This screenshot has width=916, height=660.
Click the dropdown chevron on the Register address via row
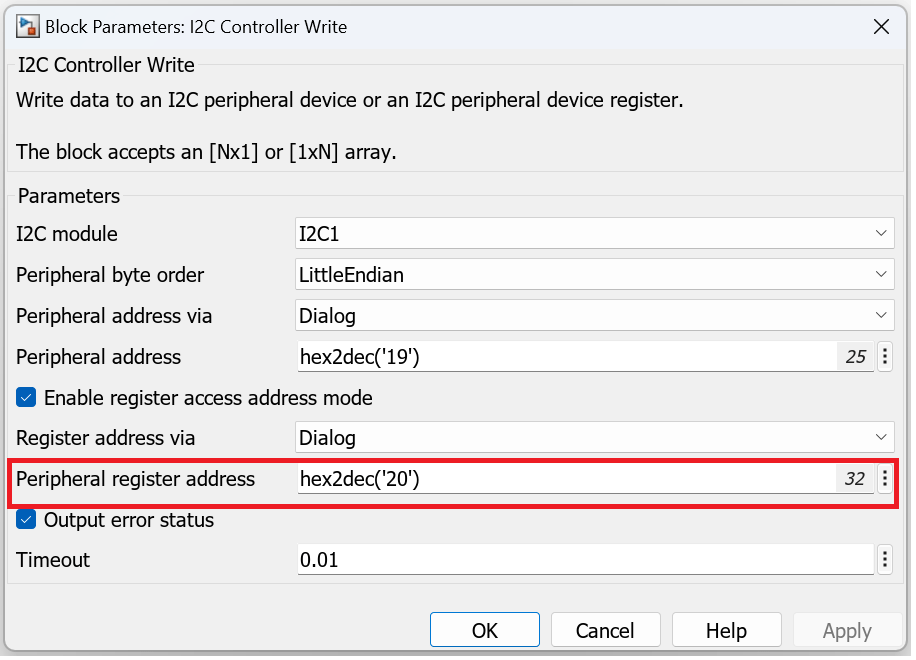(880, 438)
